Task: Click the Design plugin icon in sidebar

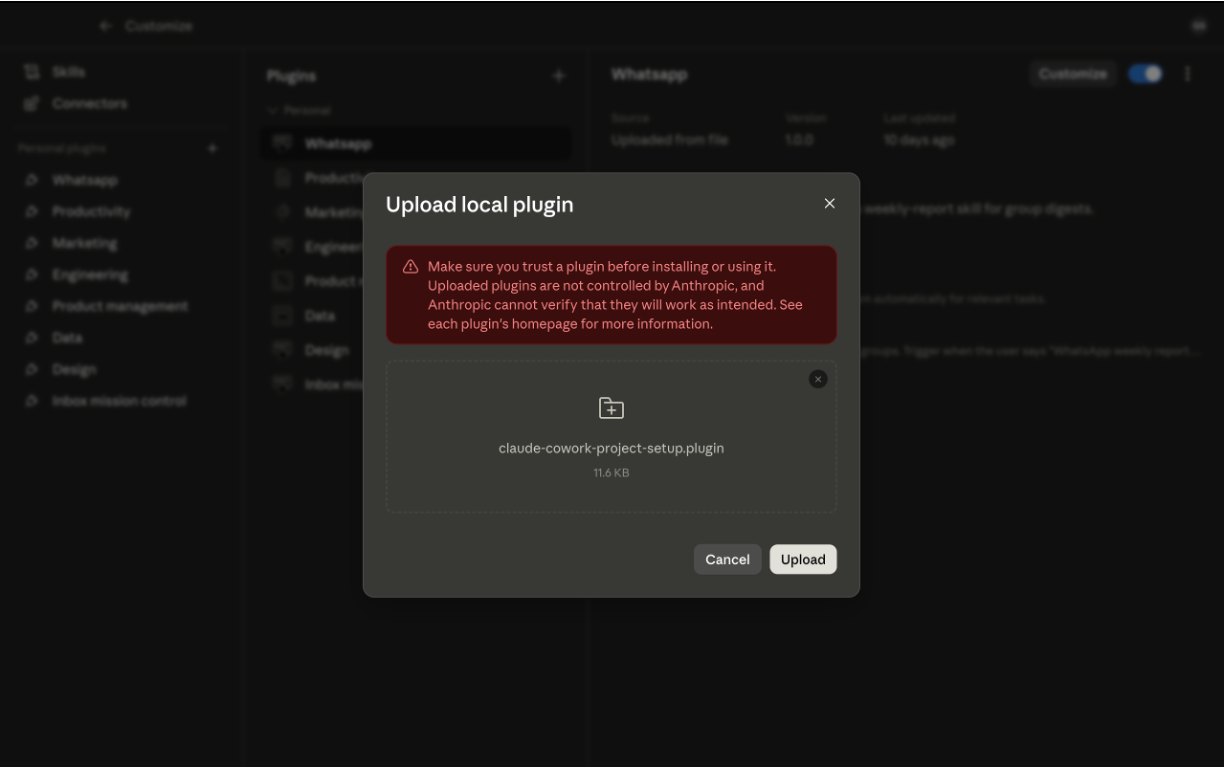Action: click(x=32, y=369)
